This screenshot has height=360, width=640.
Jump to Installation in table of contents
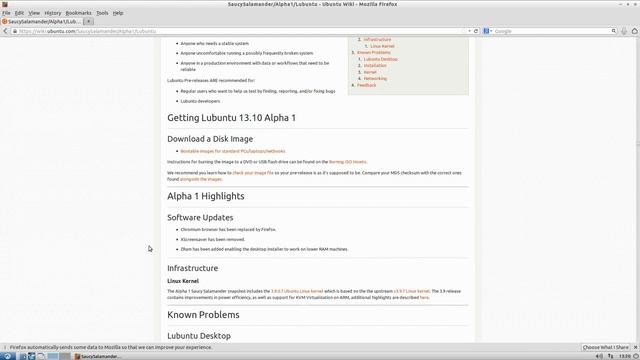[375, 66]
